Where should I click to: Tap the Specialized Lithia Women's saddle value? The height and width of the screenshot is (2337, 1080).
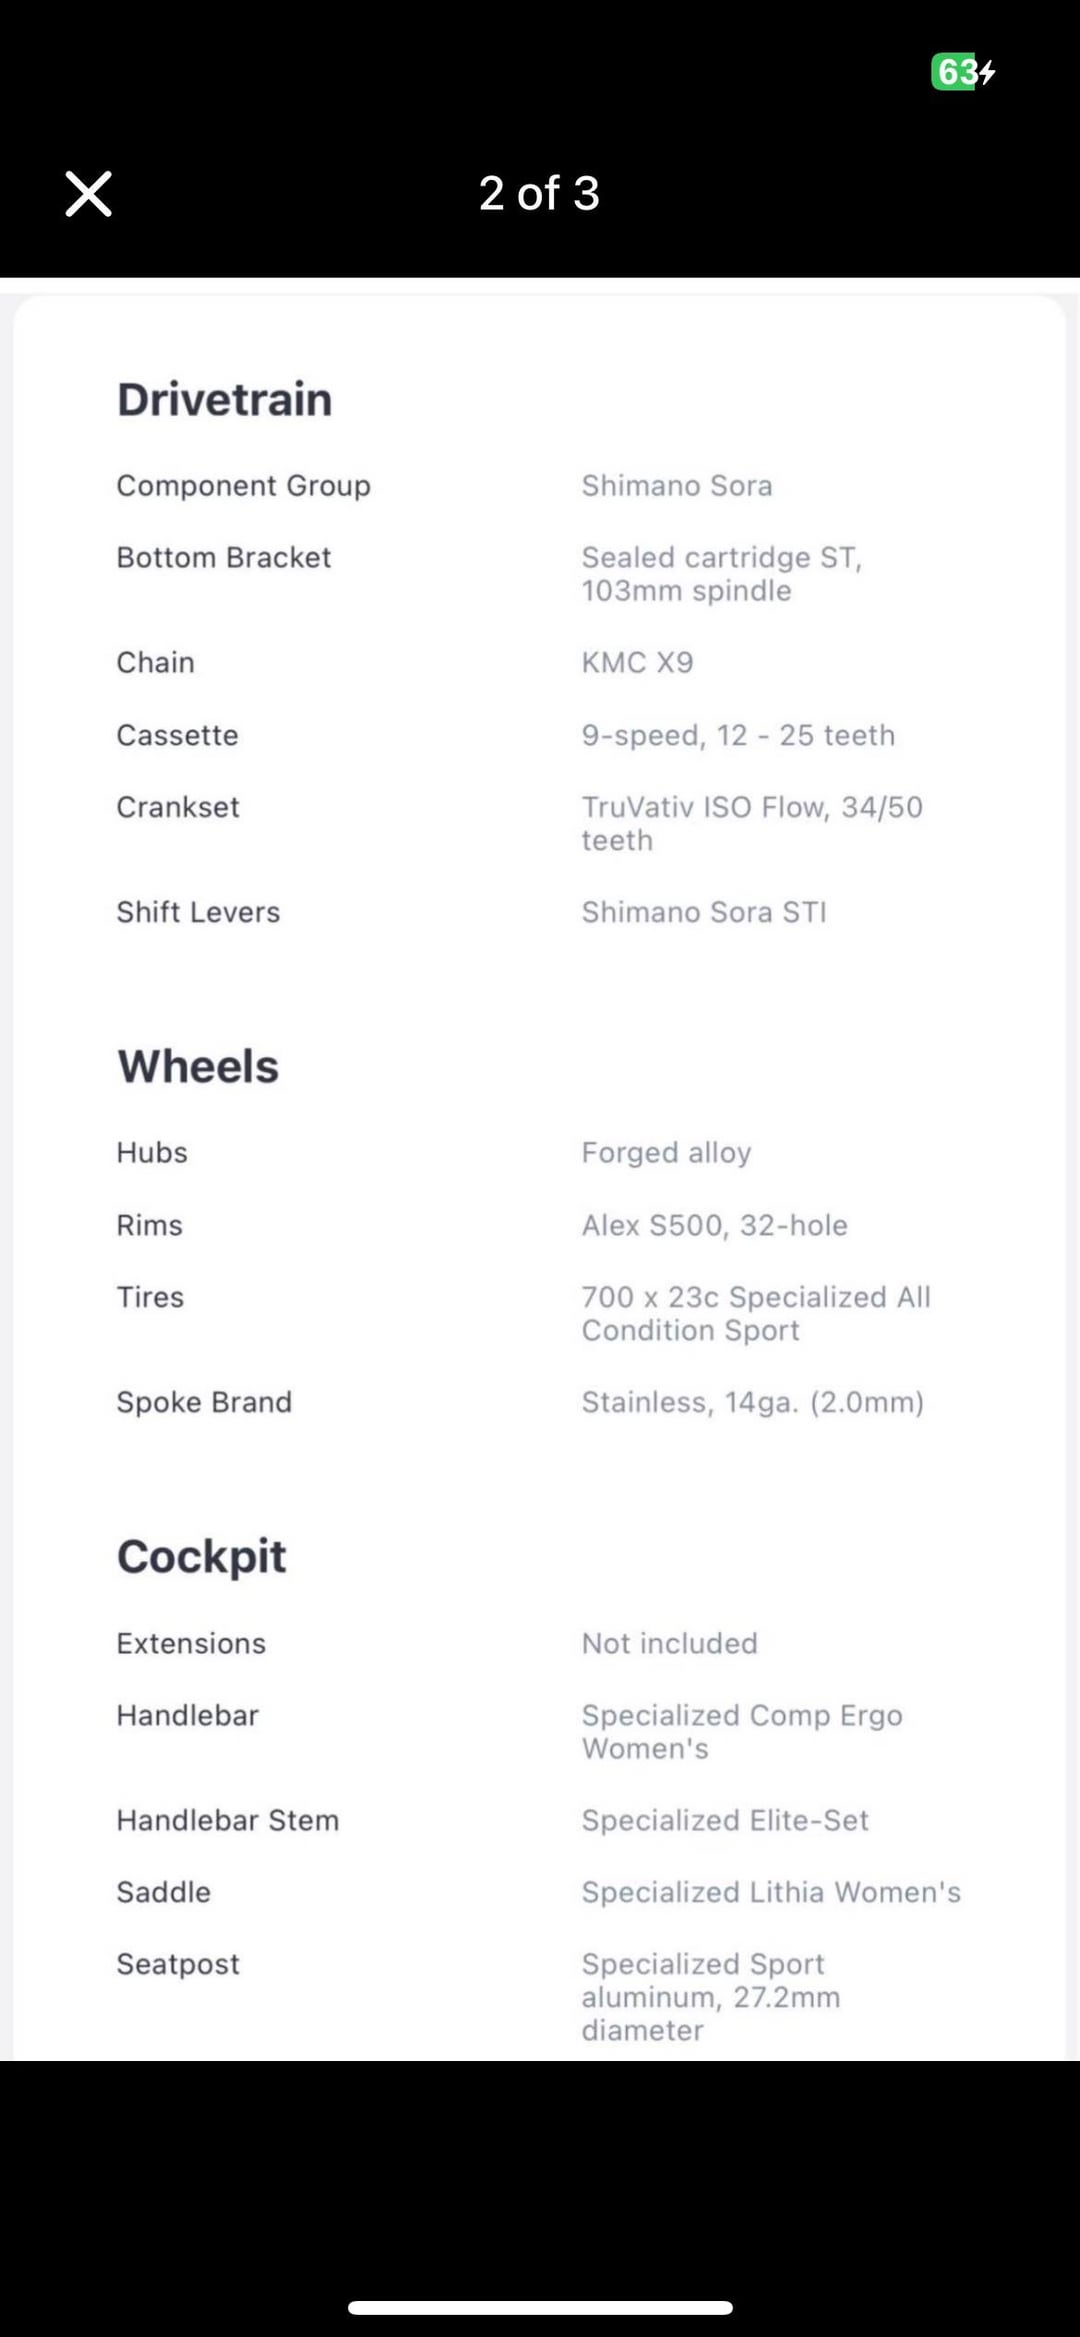(x=771, y=1892)
